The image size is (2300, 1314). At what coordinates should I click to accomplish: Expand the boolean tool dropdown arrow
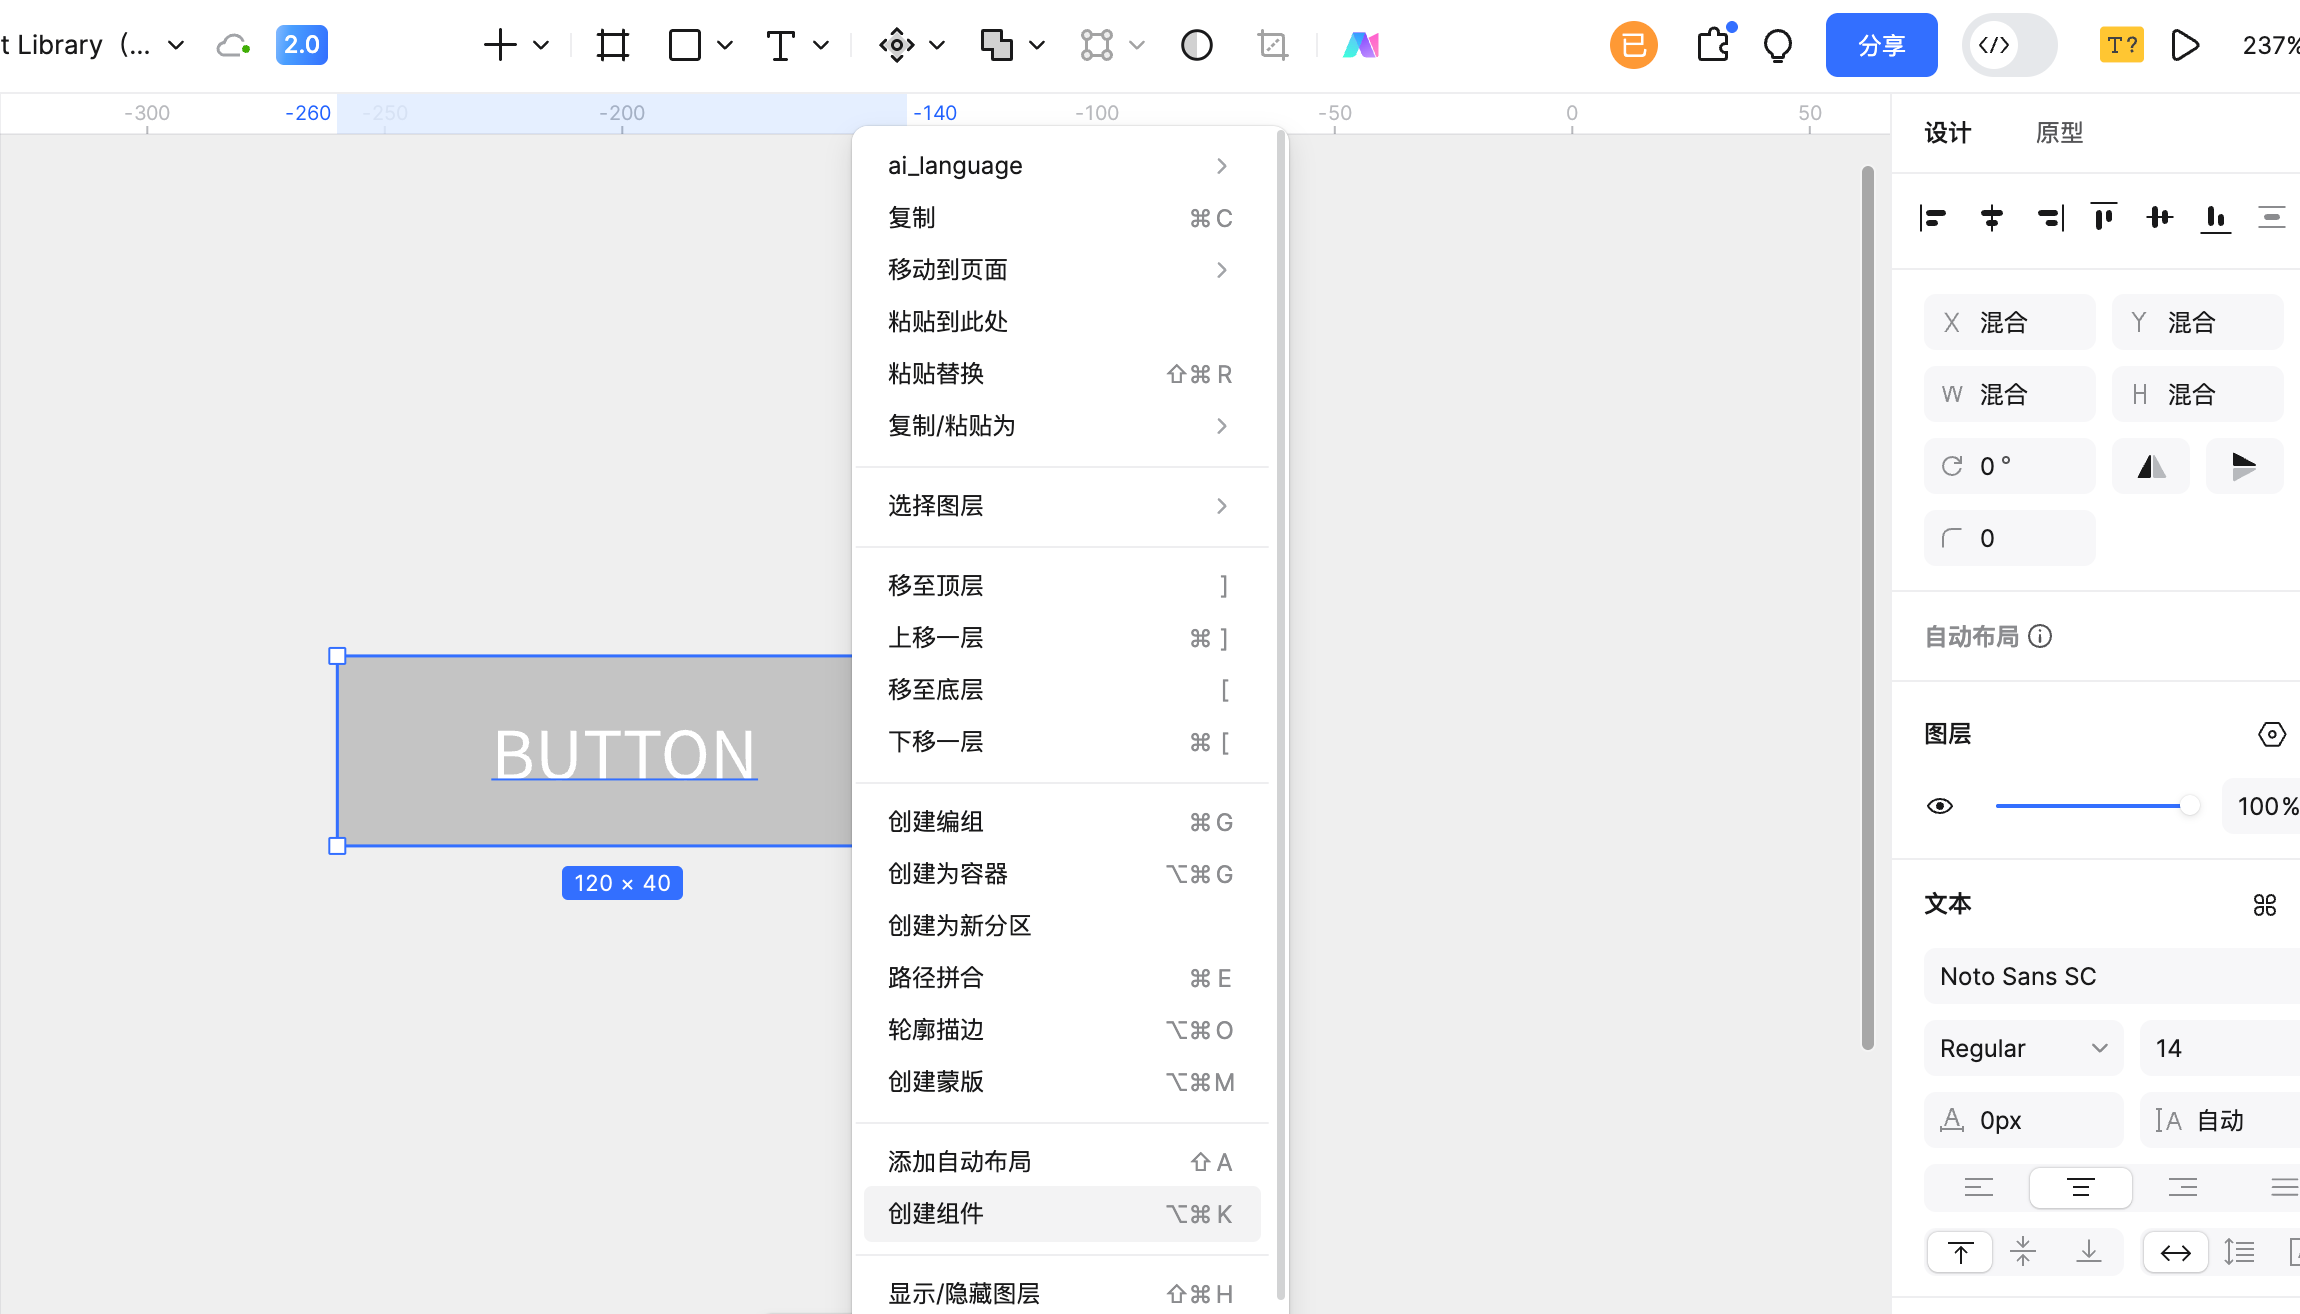pyautogui.click(x=1037, y=45)
